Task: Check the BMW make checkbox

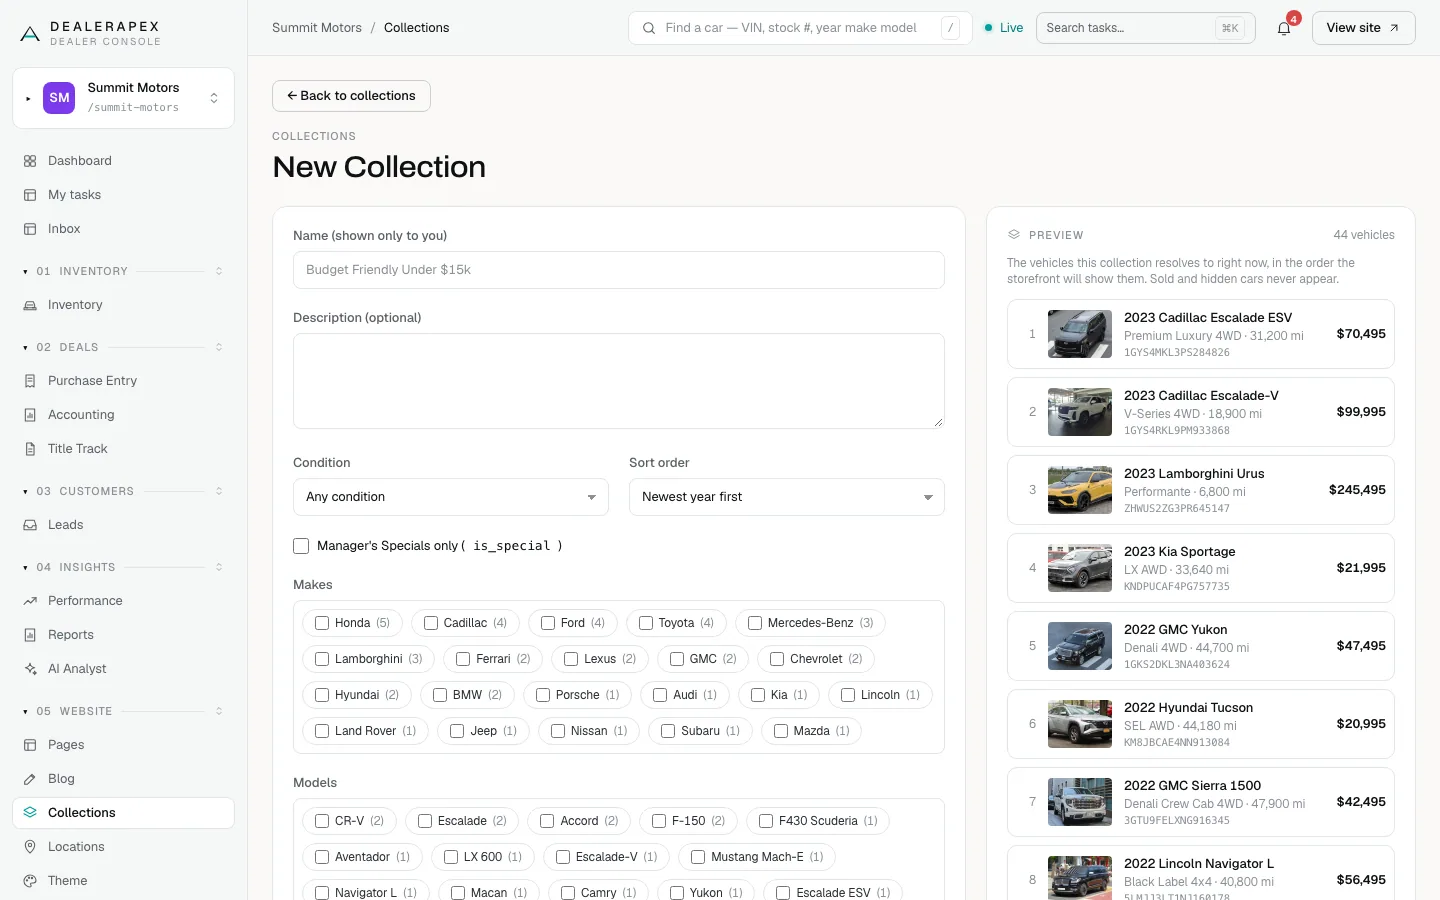Action: 440,695
